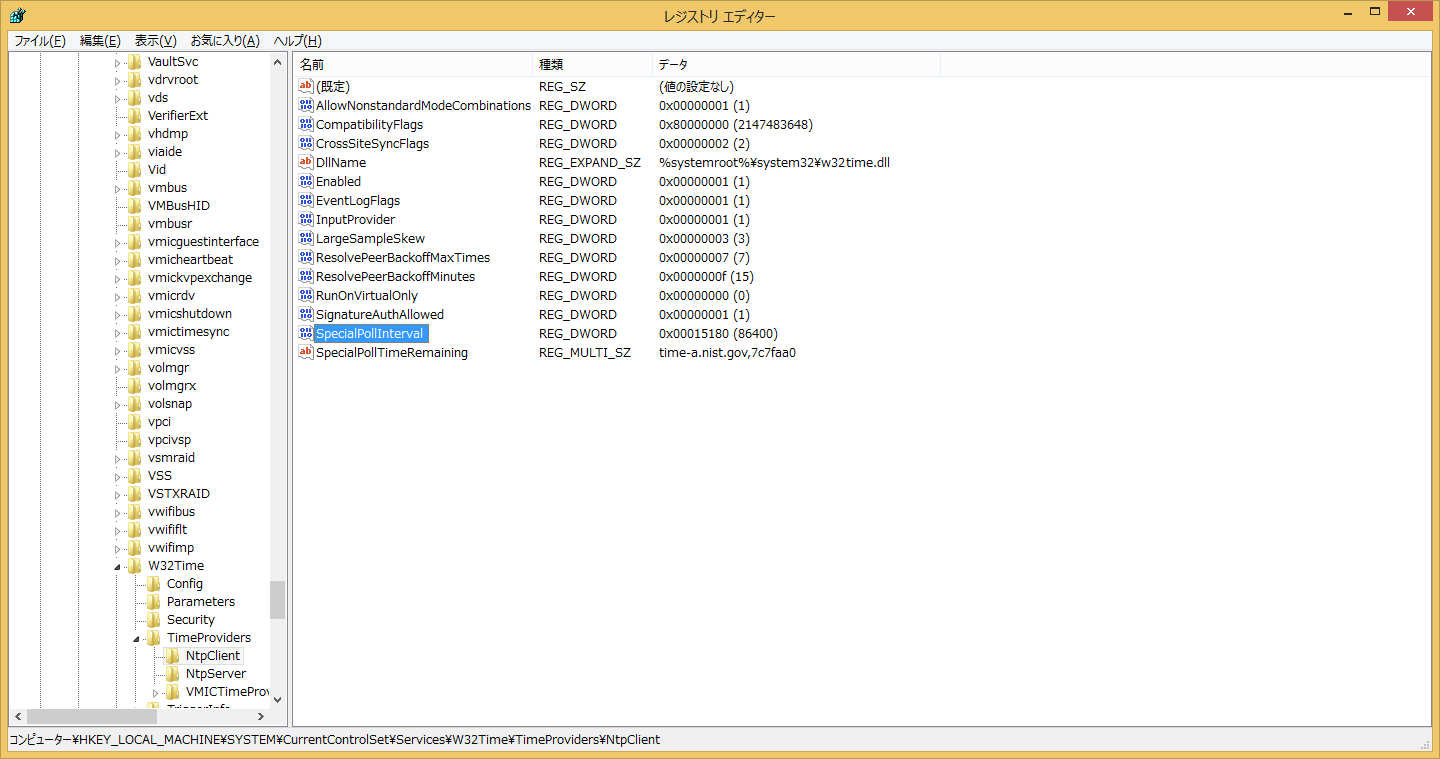Click the folder icon of NtpServer key
Image resolution: width=1440 pixels, height=759 pixels.
173,674
